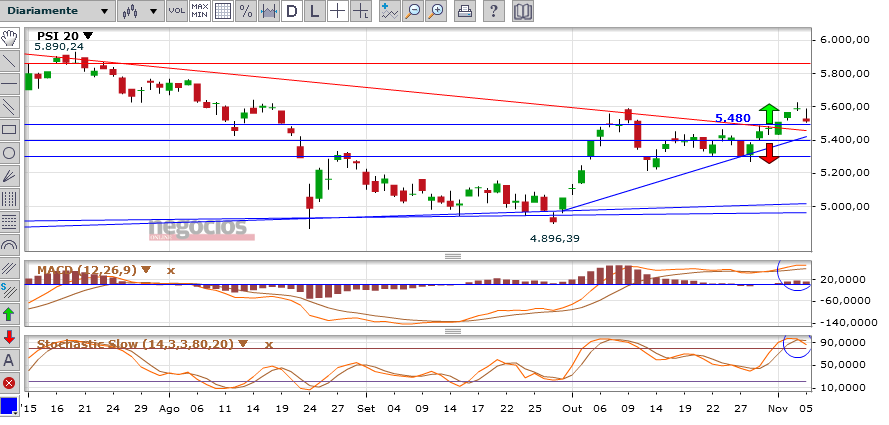Open the MACD indicator settings menu
This screenshot has height=425, width=889.
tap(147, 270)
